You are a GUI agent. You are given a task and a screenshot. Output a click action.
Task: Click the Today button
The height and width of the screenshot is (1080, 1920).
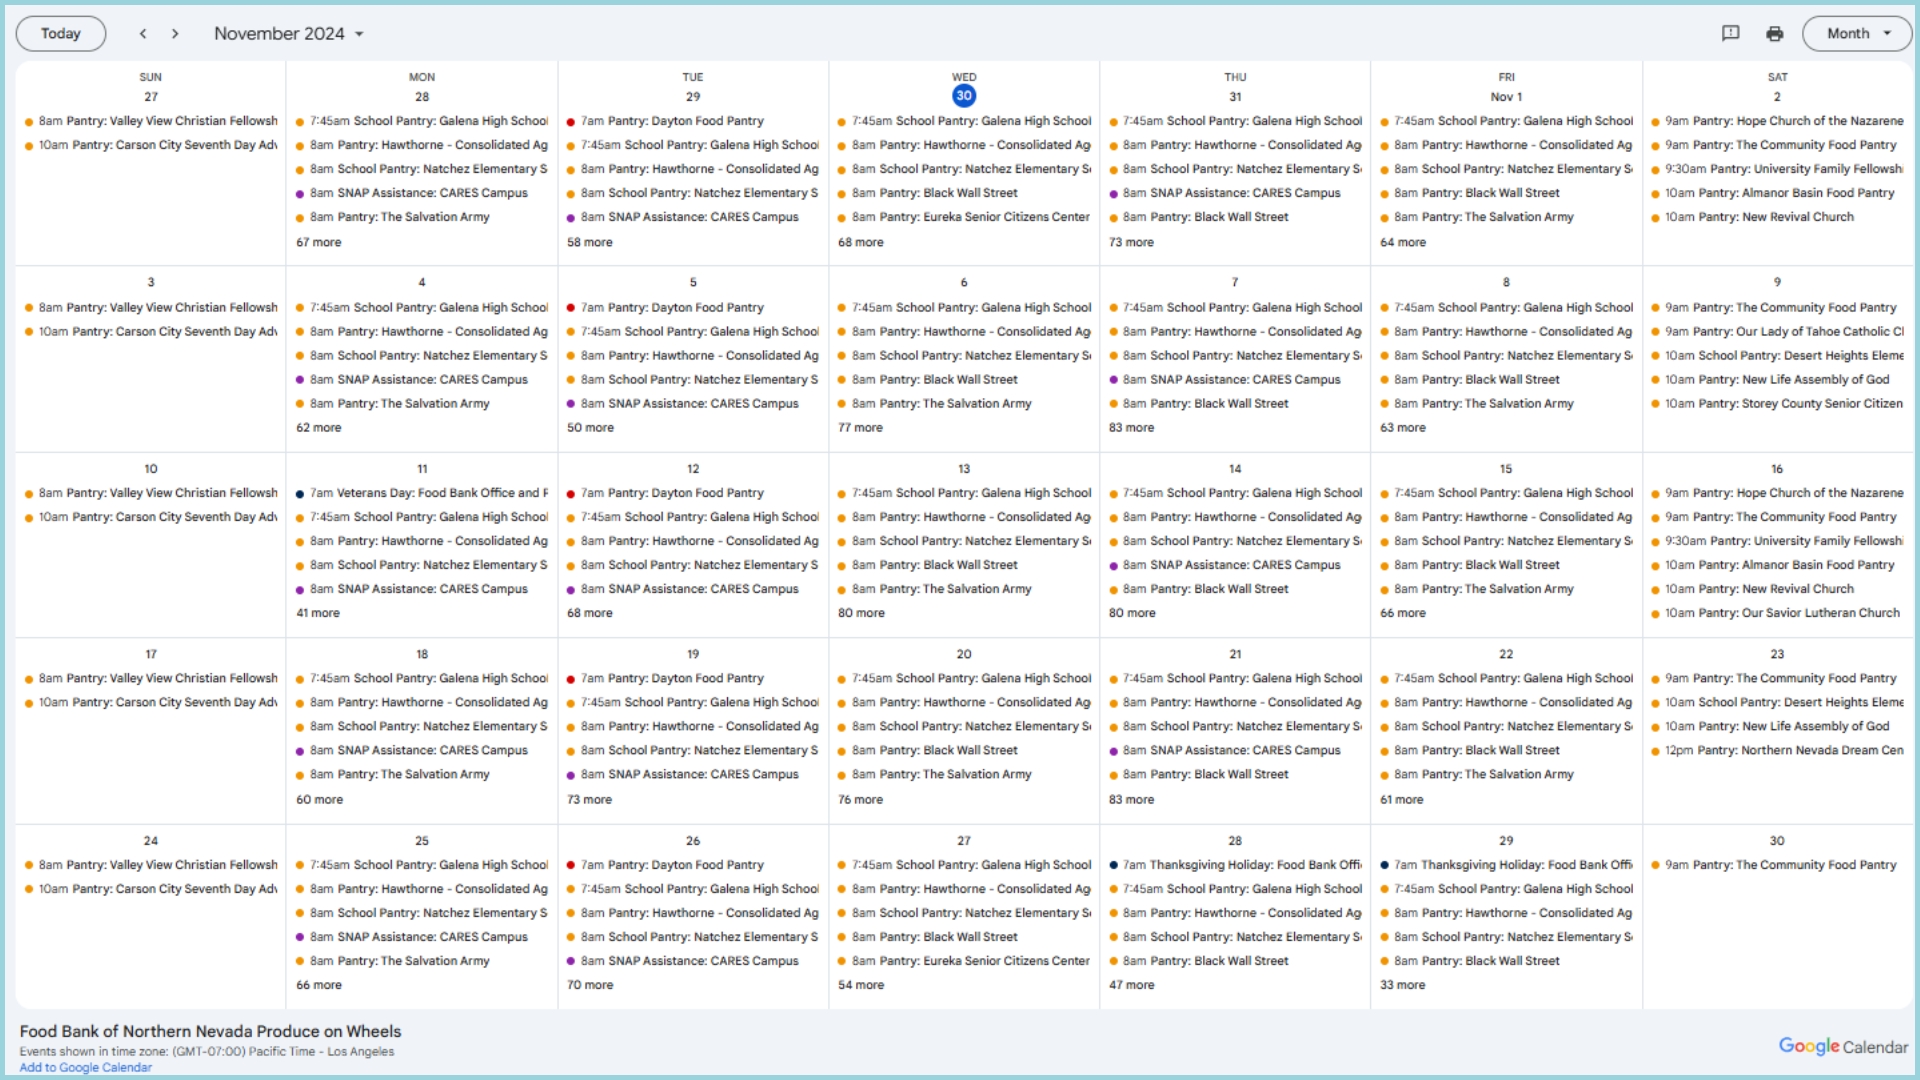[x=61, y=34]
